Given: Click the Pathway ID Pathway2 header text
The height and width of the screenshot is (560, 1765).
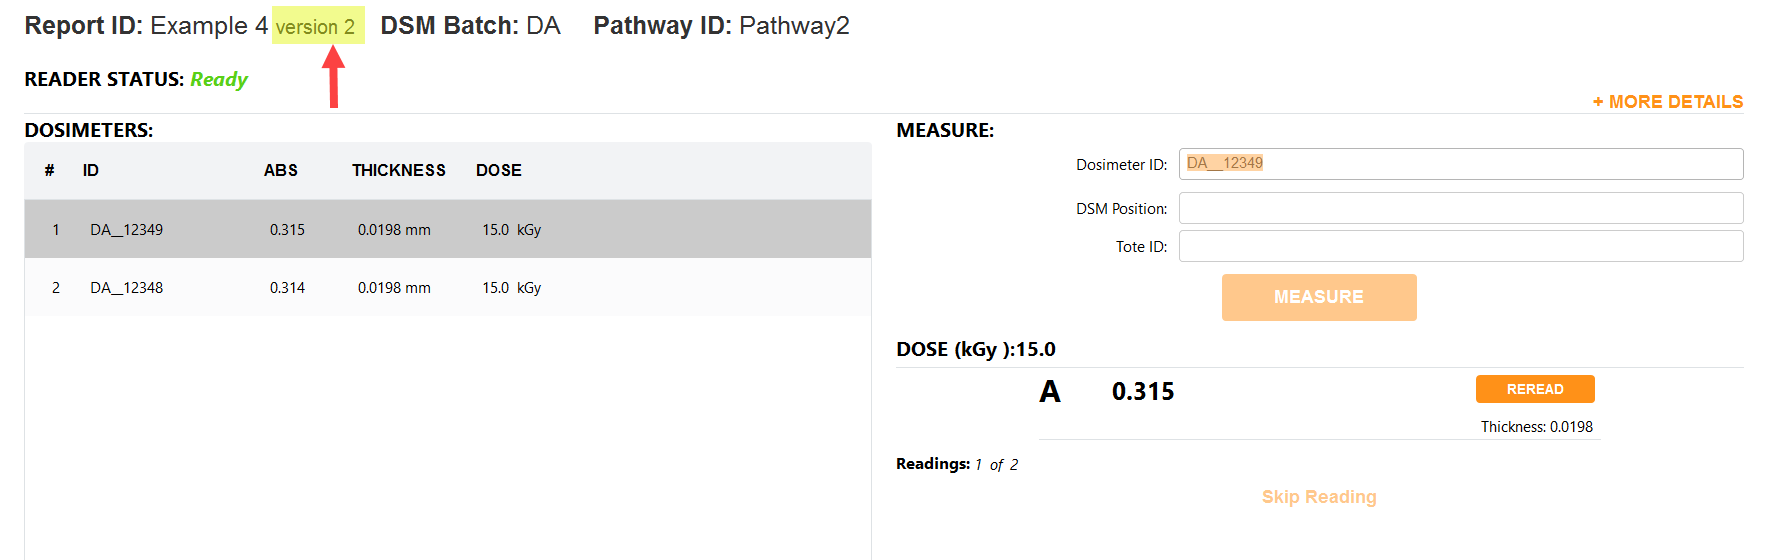Looking at the screenshot, I should tap(721, 26).
